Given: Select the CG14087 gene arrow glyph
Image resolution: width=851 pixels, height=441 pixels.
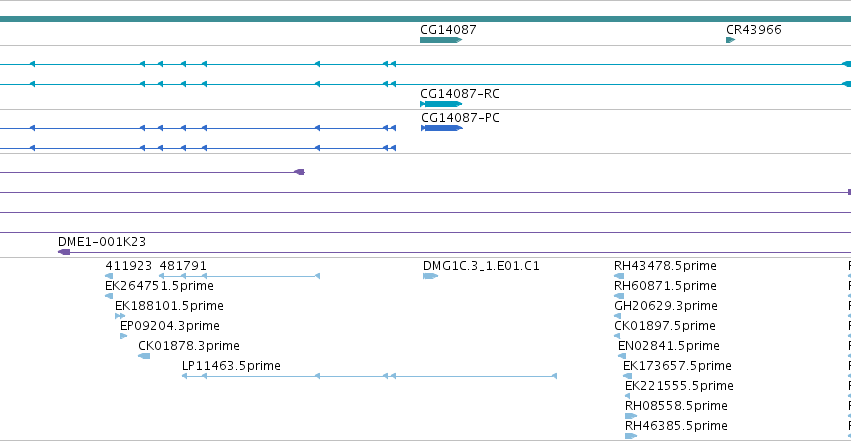Looking at the screenshot, I should click(441, 40).
